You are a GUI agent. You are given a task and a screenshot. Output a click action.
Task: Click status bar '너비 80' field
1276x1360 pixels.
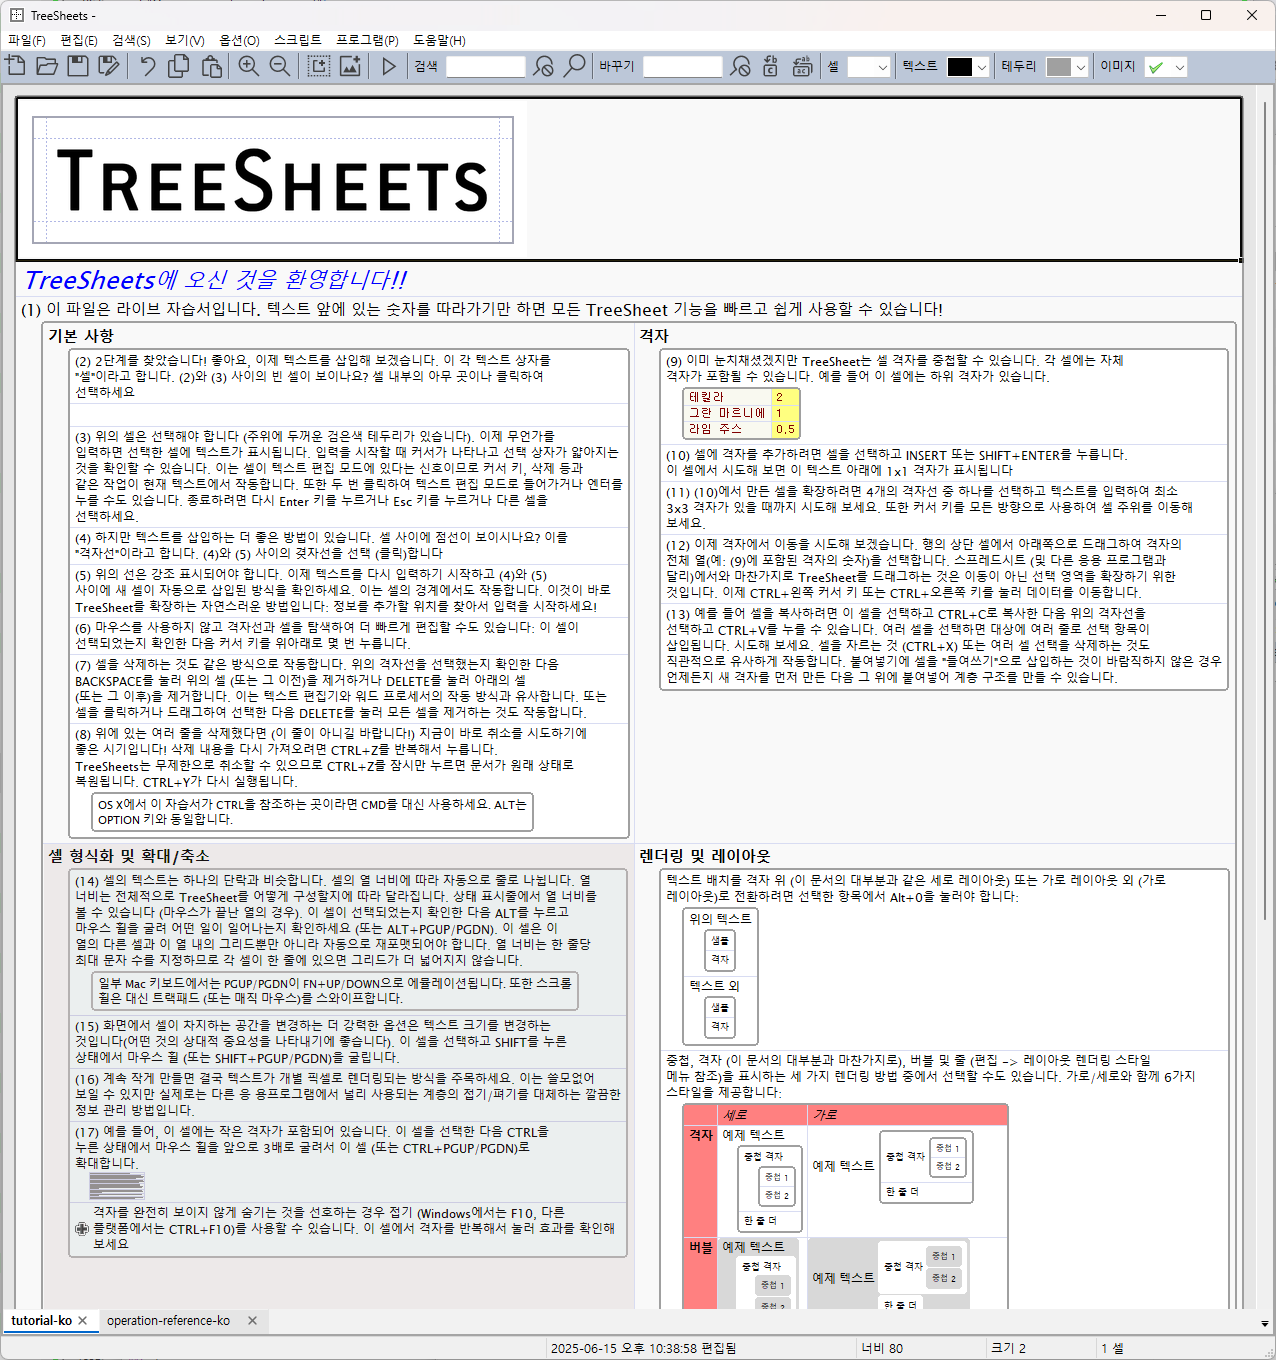click(882, 1348)
